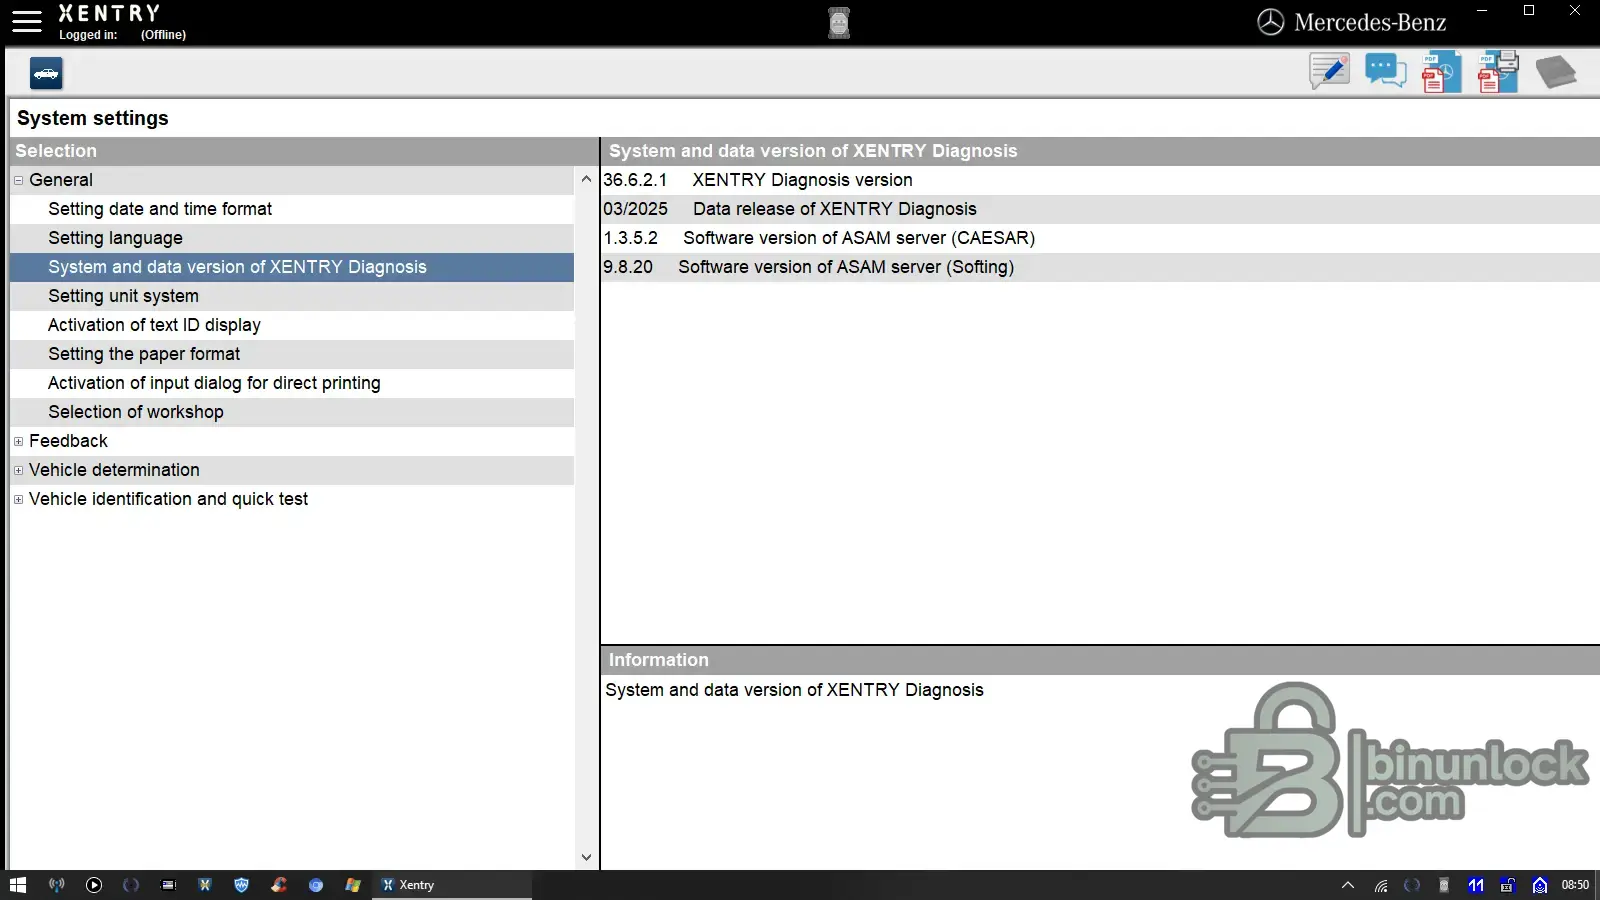Select Setting language option
Image resolution: width=1600 pixels, height=900 pixels.
(x=115, y=238)
